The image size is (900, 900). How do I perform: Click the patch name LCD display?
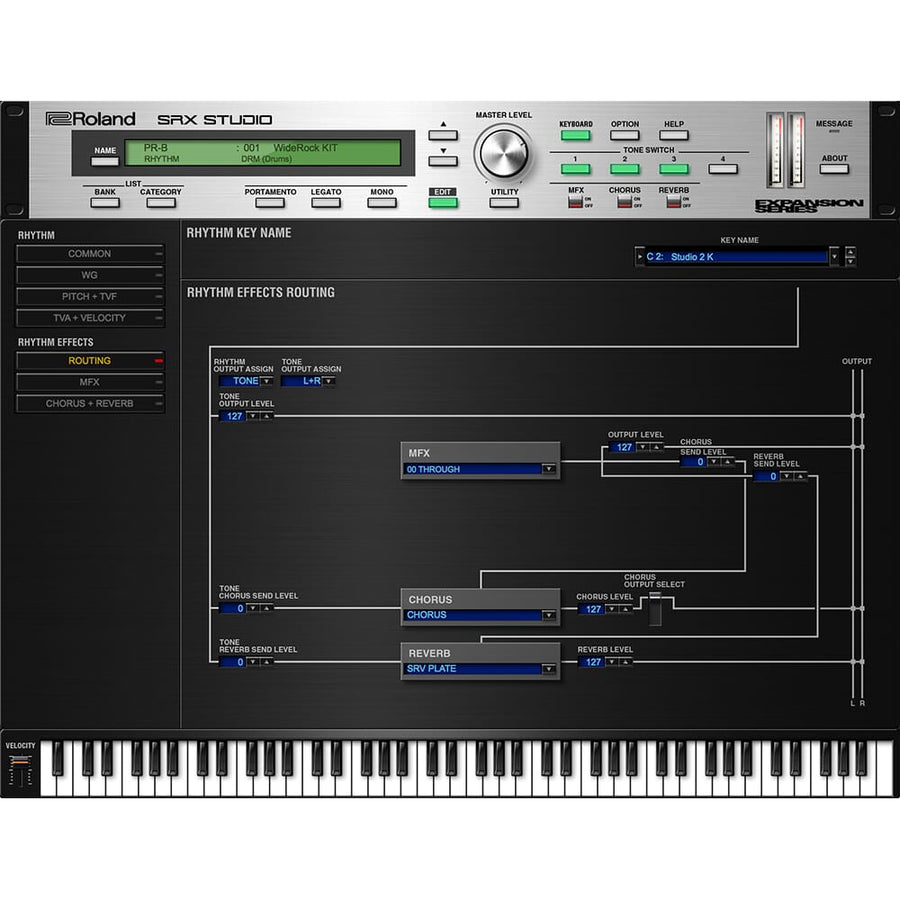263,153
